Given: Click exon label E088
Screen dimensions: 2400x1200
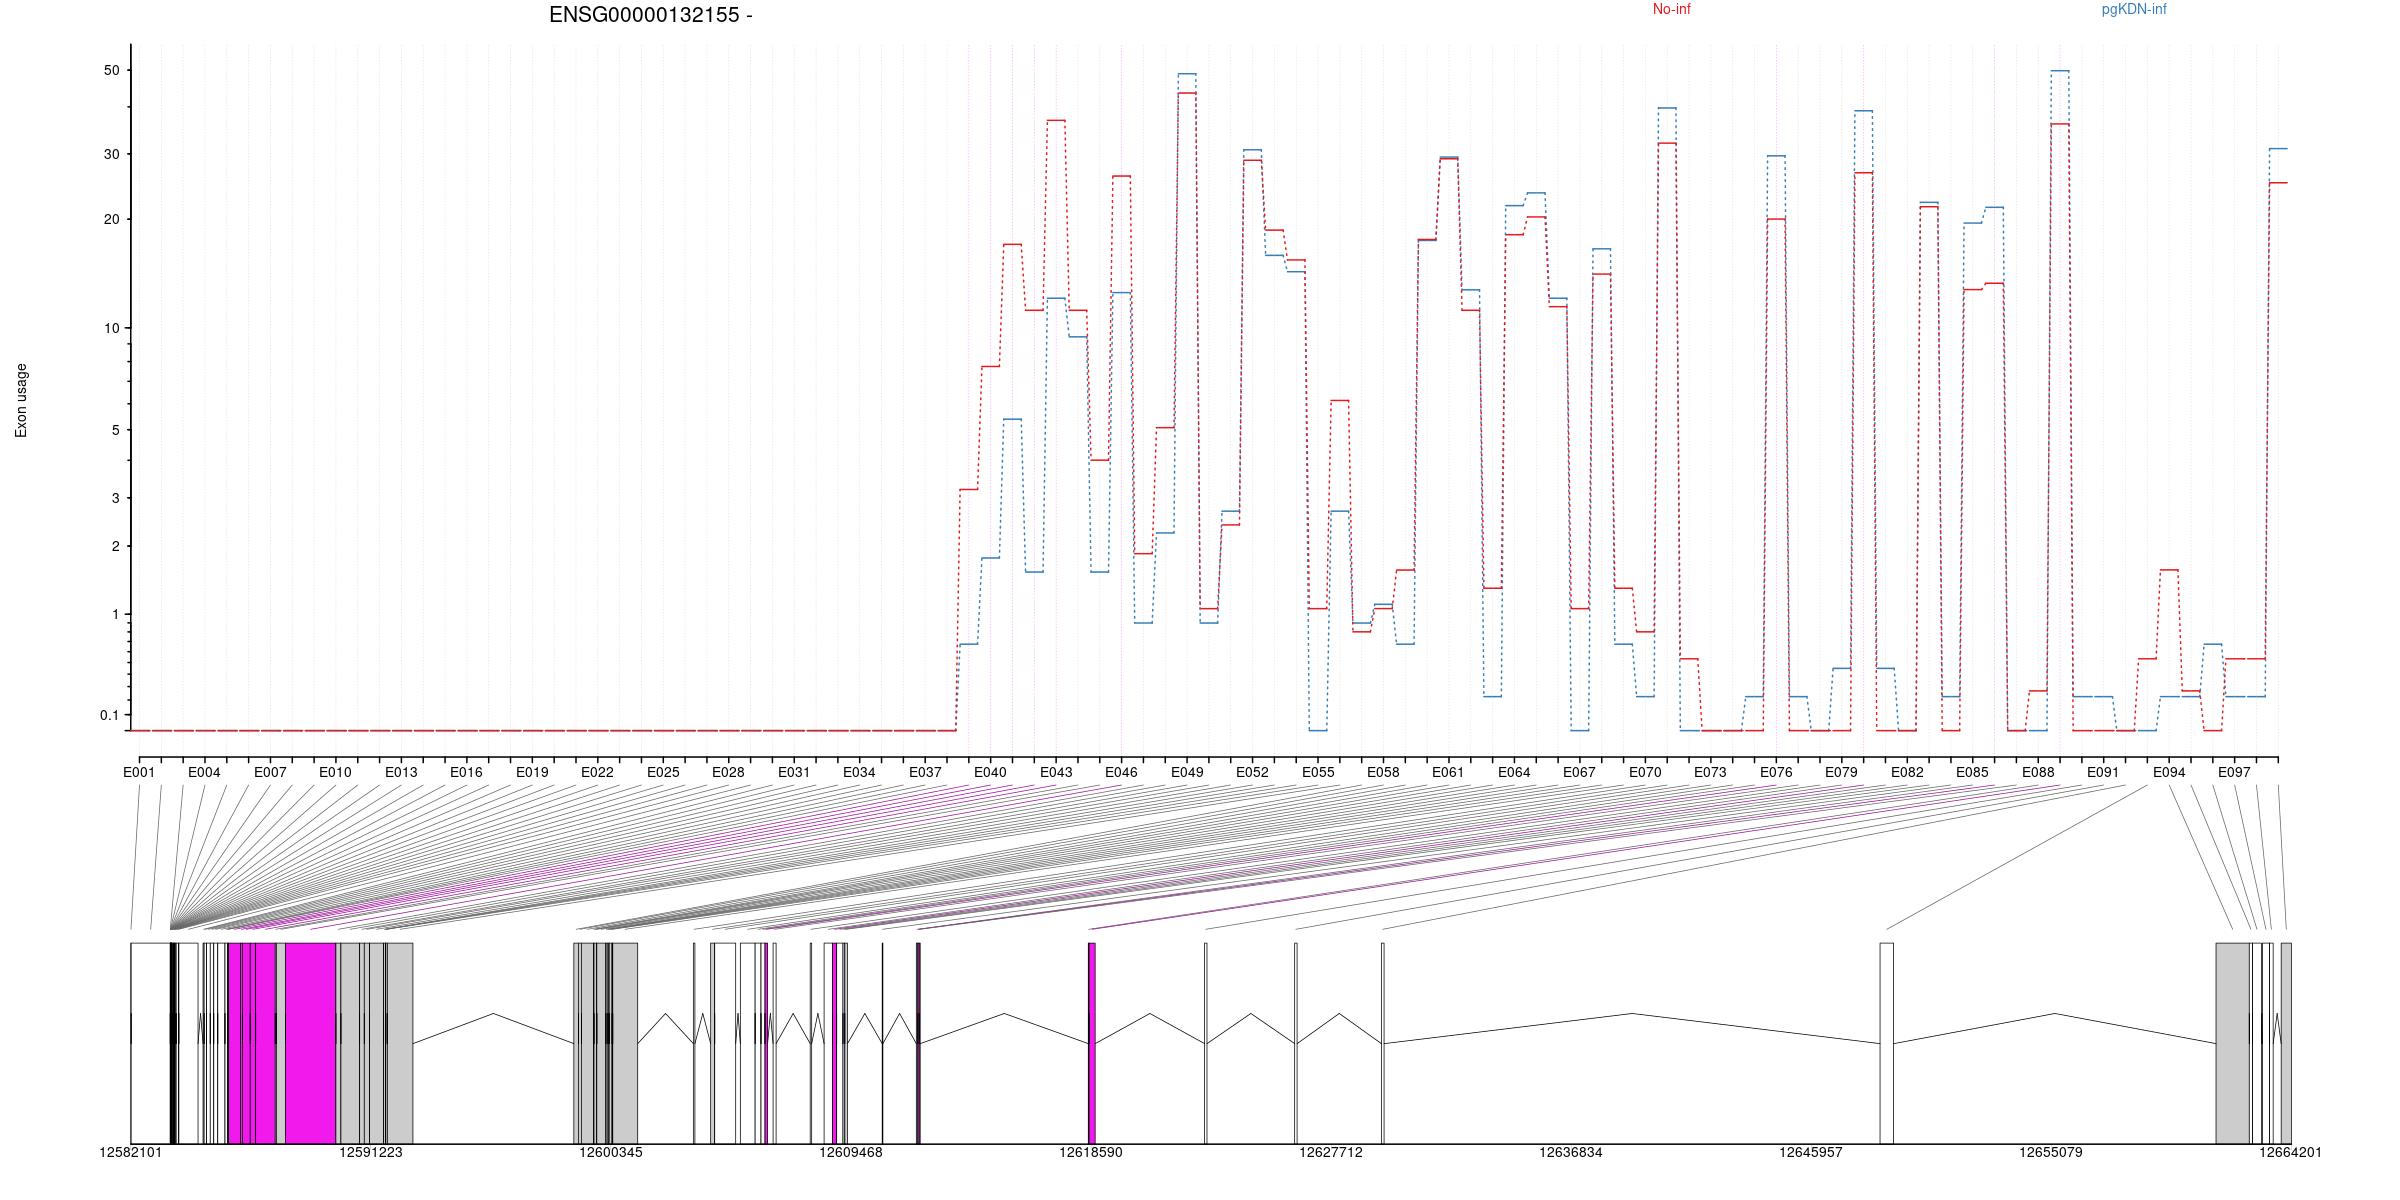Looking at the screenshot, I should pyautogui.click(x=2038, y=772).
